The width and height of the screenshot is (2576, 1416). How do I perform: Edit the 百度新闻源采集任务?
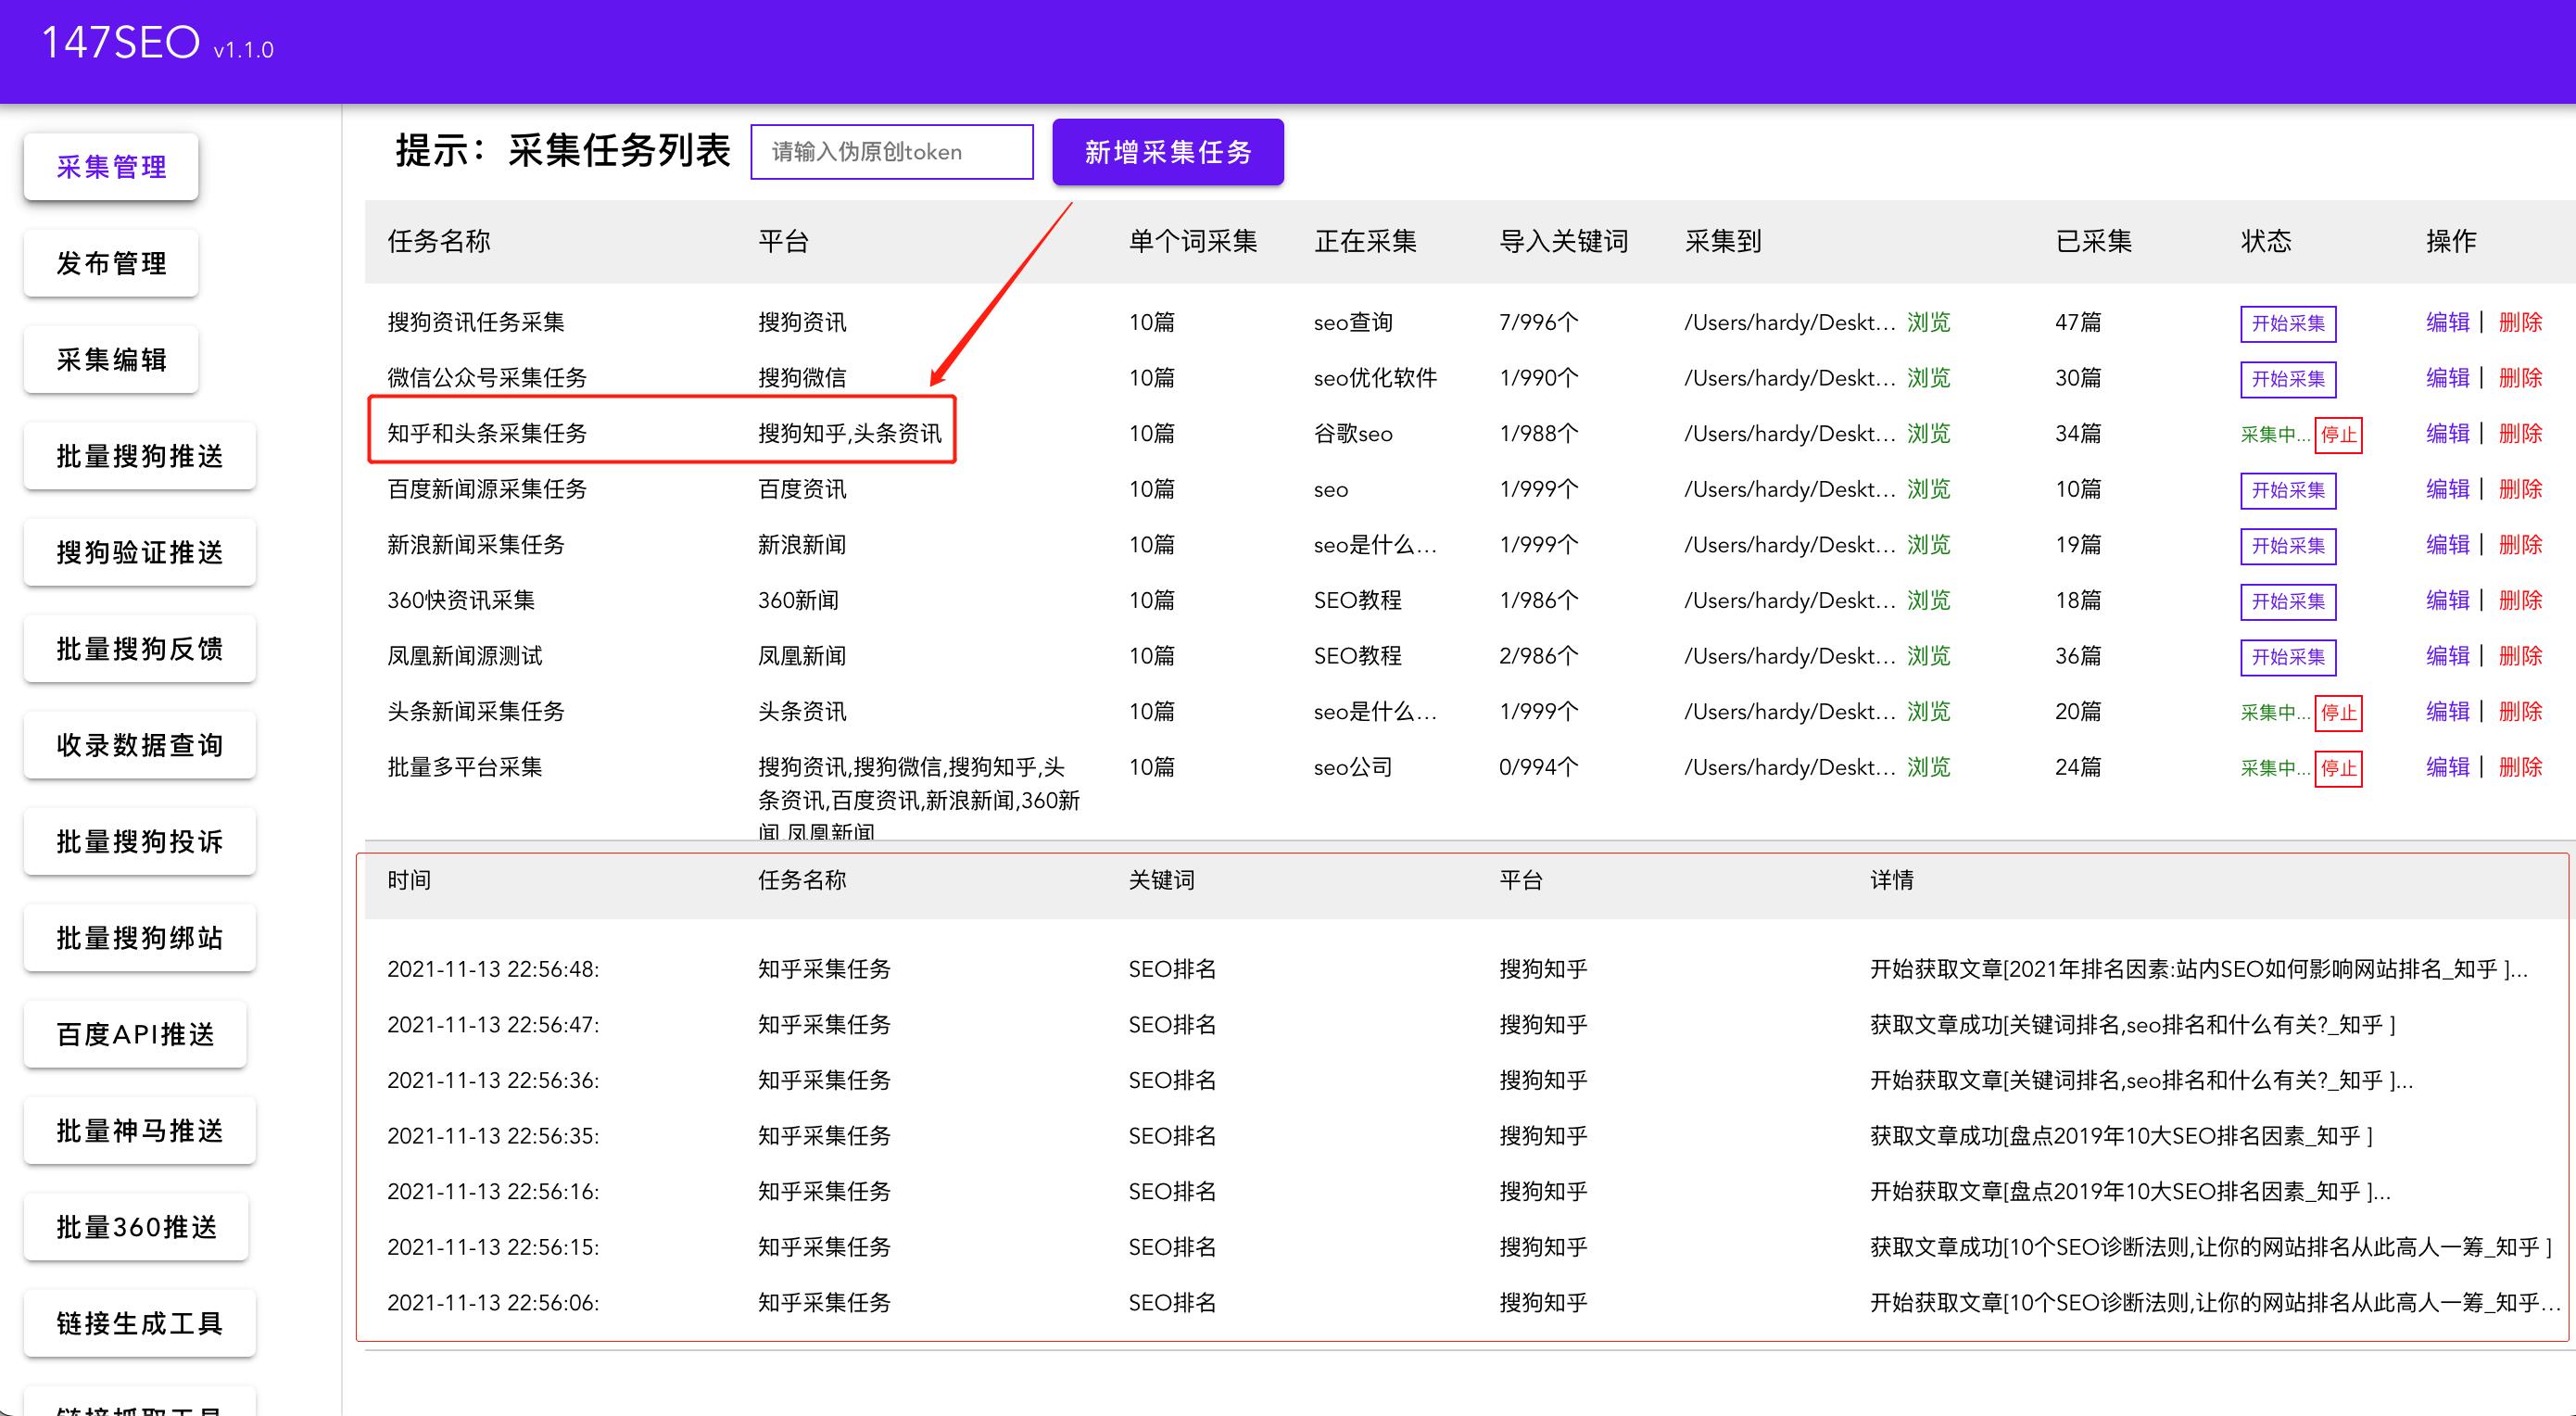click(x=2448, y=489)
